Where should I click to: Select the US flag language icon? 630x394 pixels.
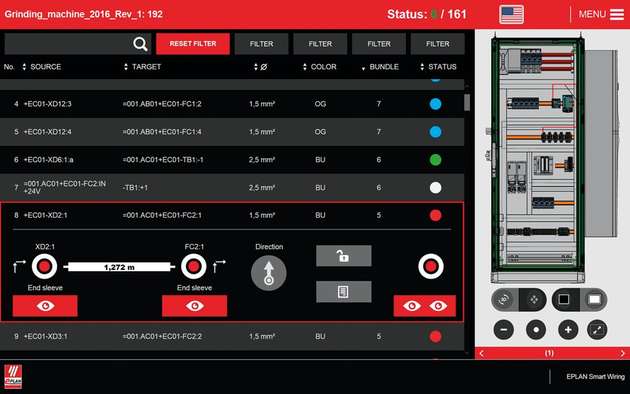[511, 14]
